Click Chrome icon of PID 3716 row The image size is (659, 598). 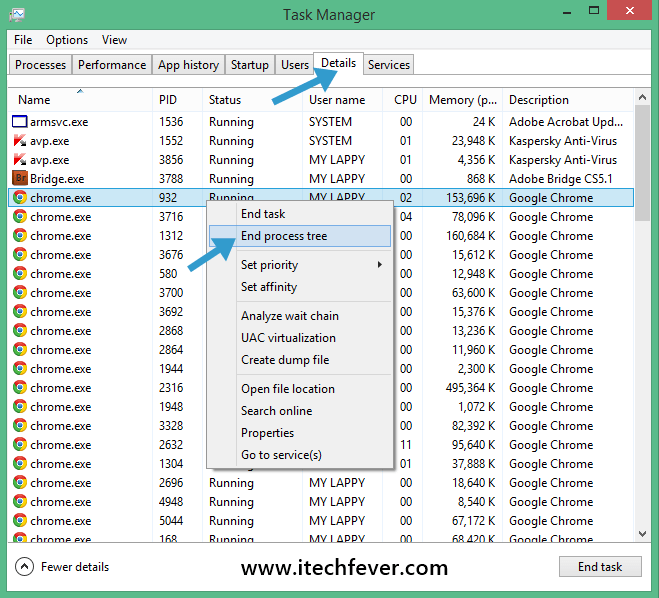click(x=20, y=216)
